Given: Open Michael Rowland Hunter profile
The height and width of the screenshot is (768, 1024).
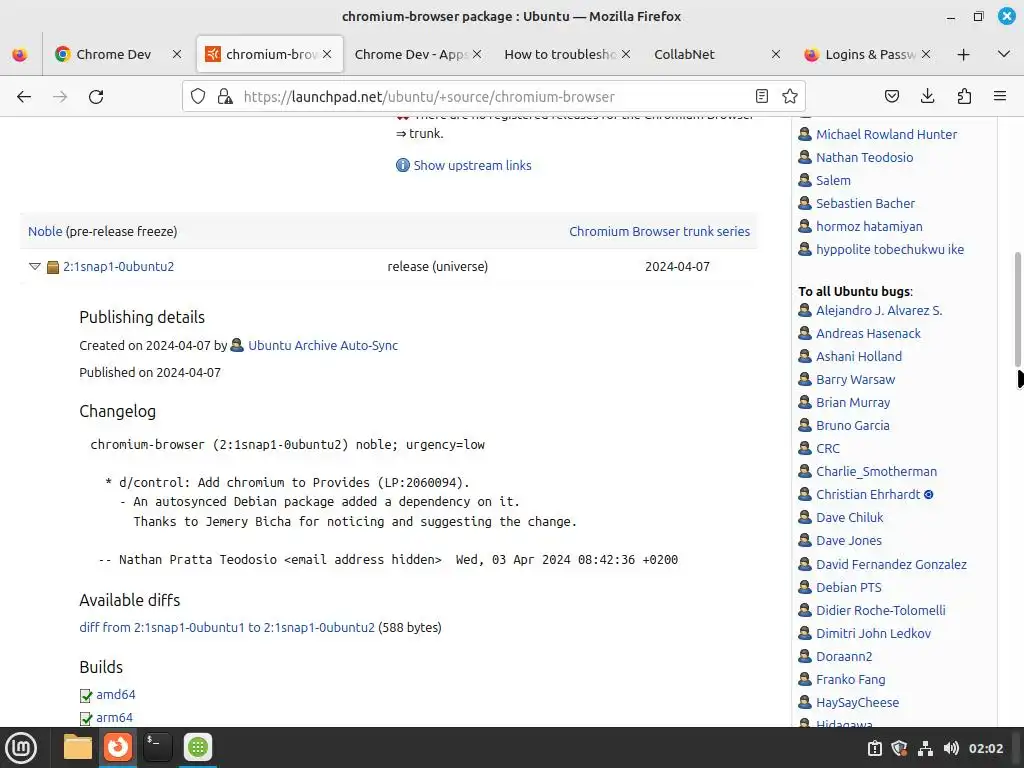Looking at the screenshot, I should [886, 135].
